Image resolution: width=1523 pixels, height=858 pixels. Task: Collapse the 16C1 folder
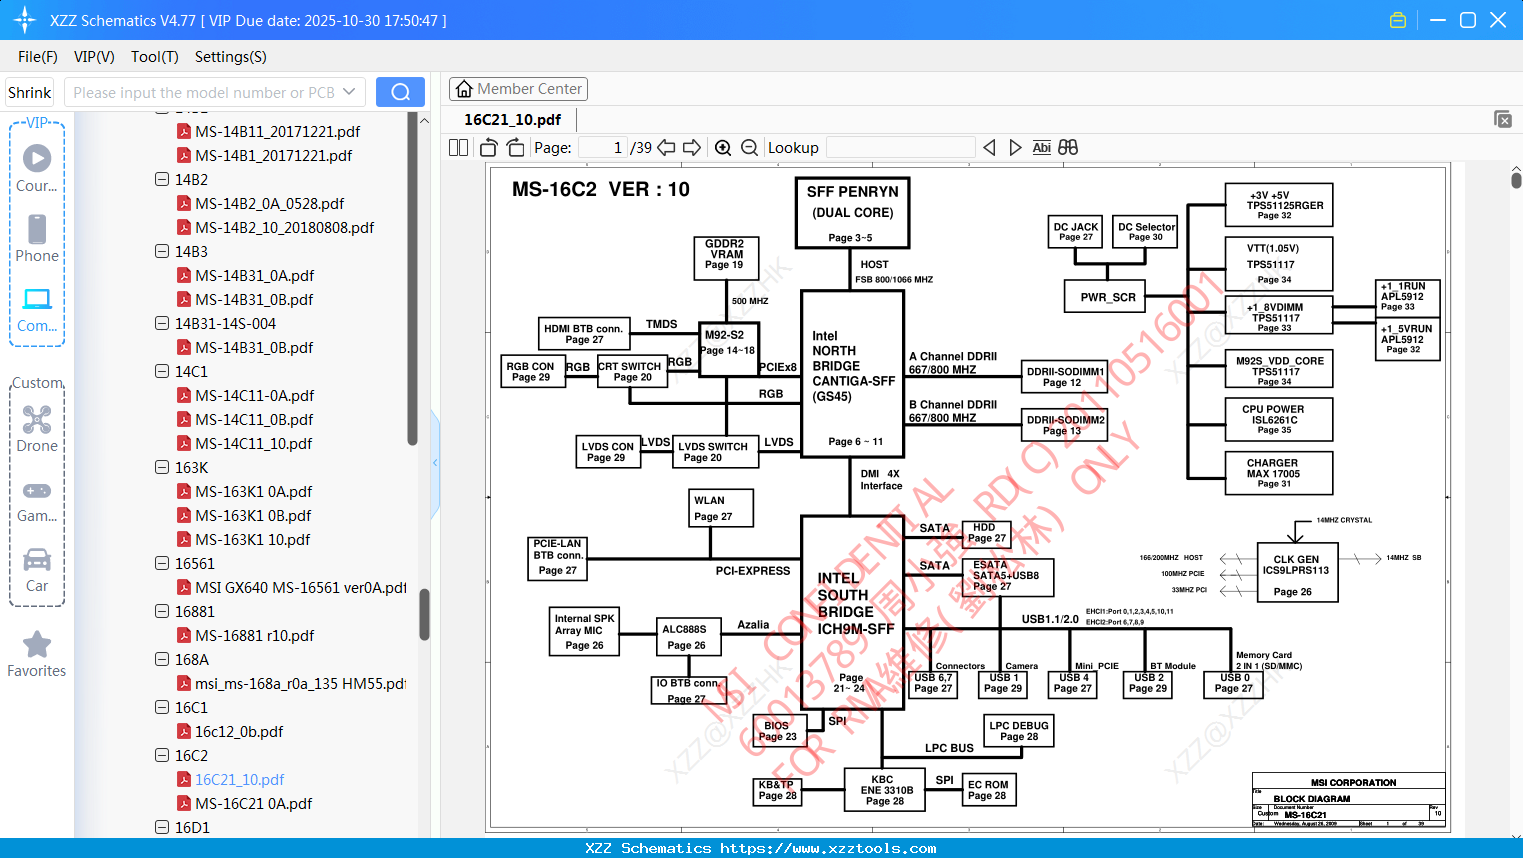(x=162, y=708)
